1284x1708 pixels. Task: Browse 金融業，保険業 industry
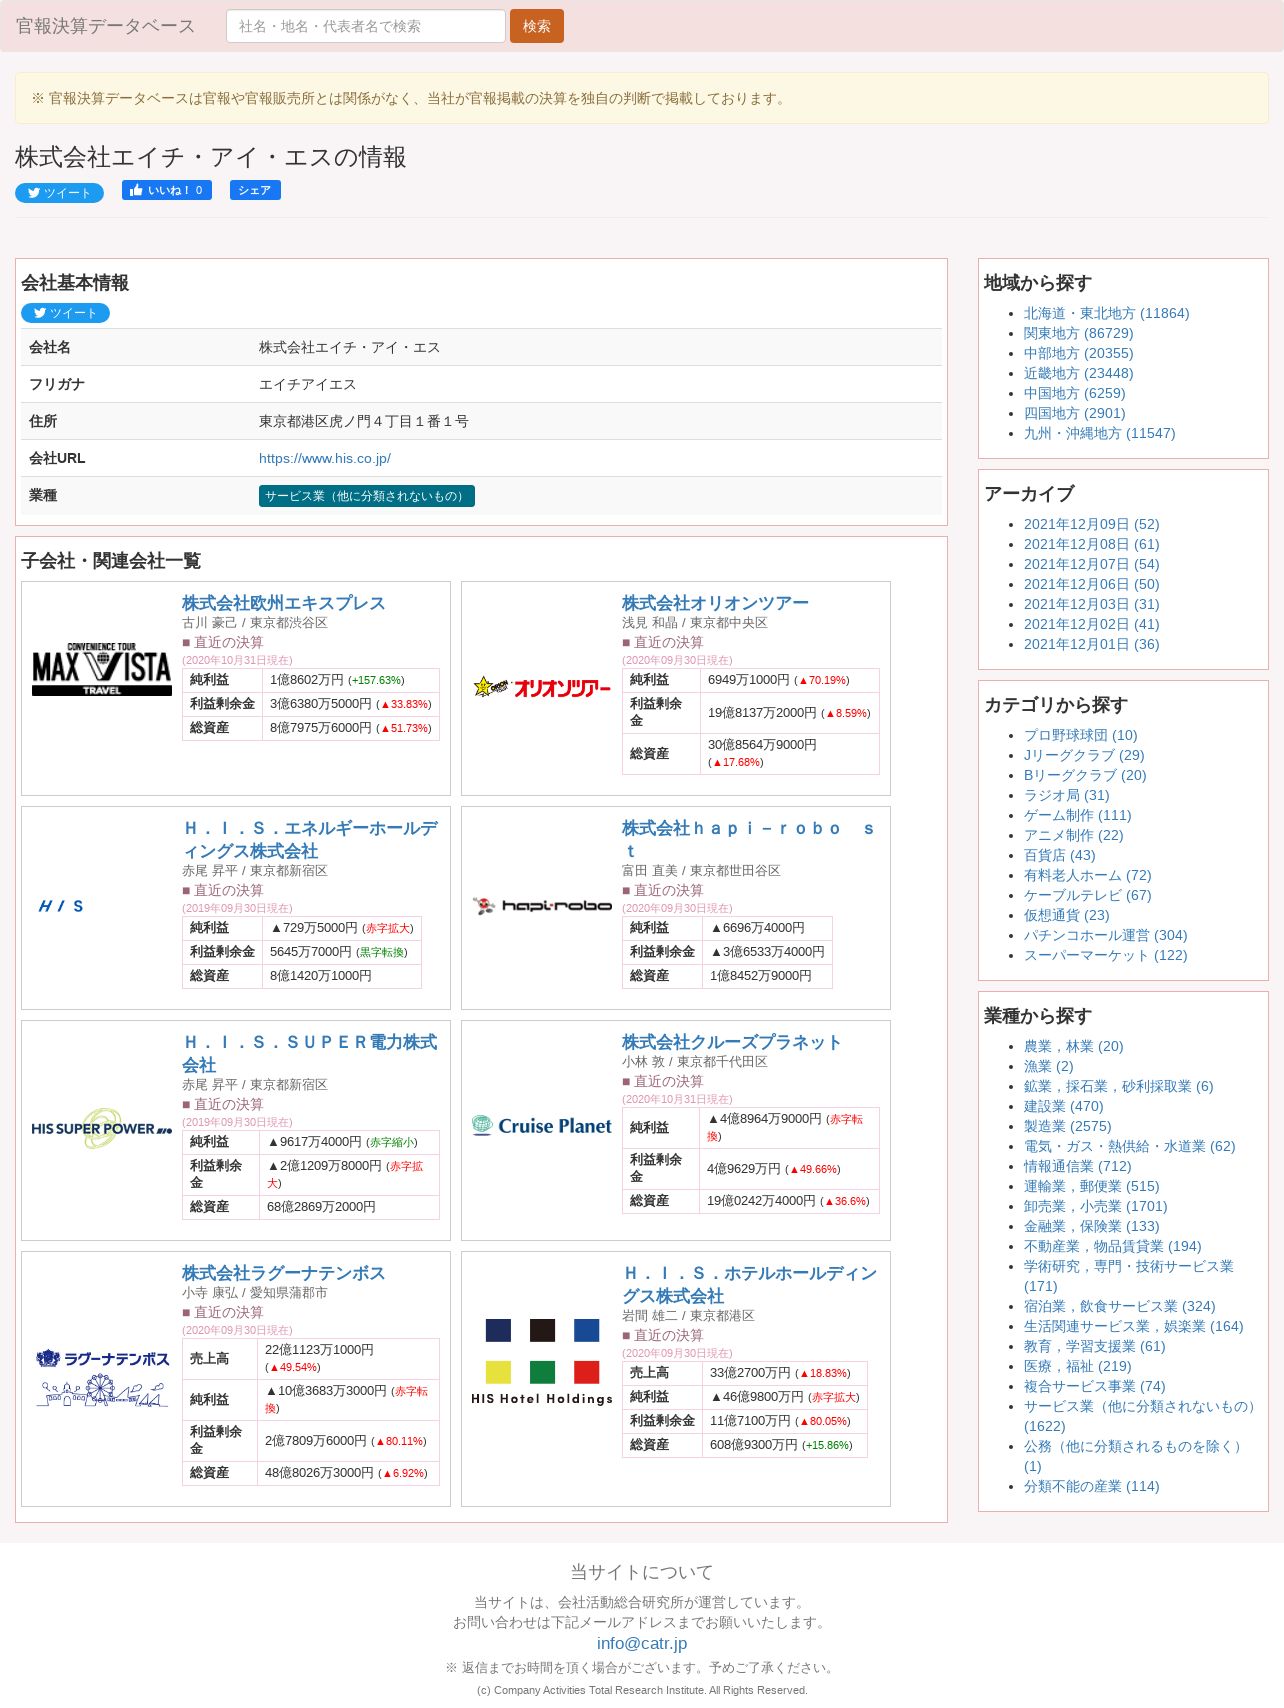[1091, 1226]
